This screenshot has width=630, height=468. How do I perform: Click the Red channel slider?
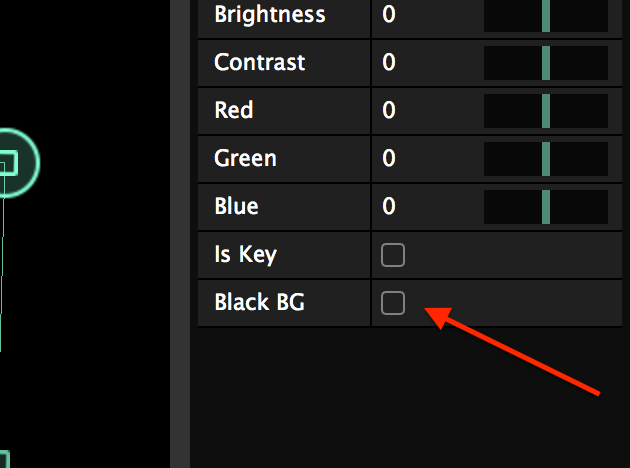(x=546, y=110)
